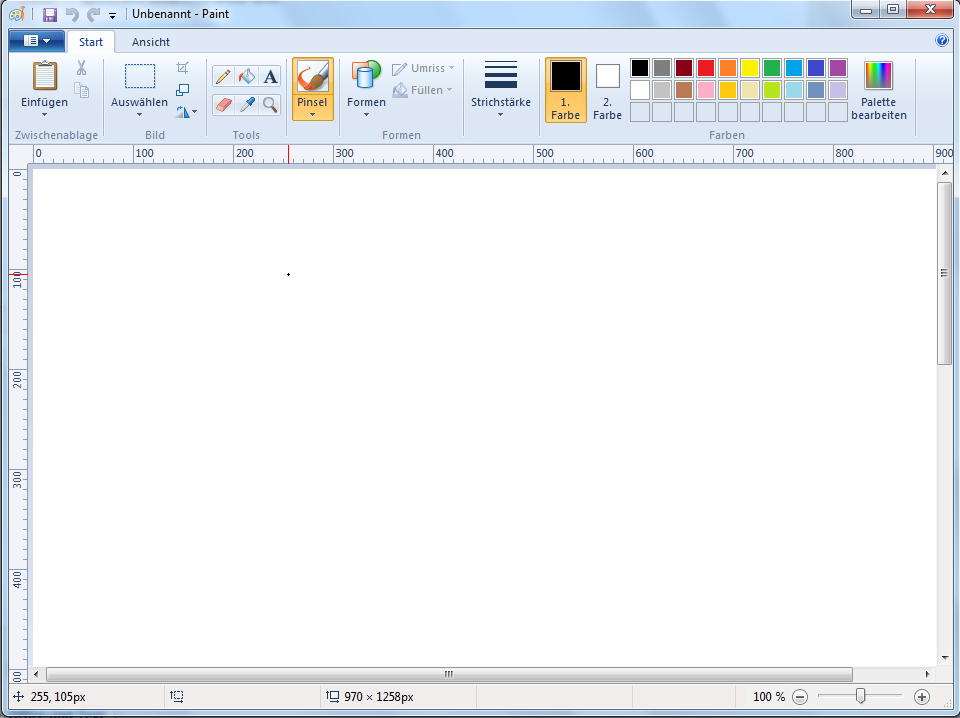Click the Redo arrow in title bar
The width and height of the screenshot is (960, 718).
coord(93,14)
